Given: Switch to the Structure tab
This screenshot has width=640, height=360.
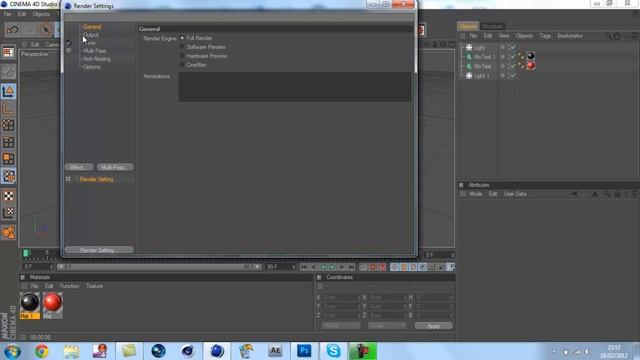Looking at the screenshot, I should 492,26.
